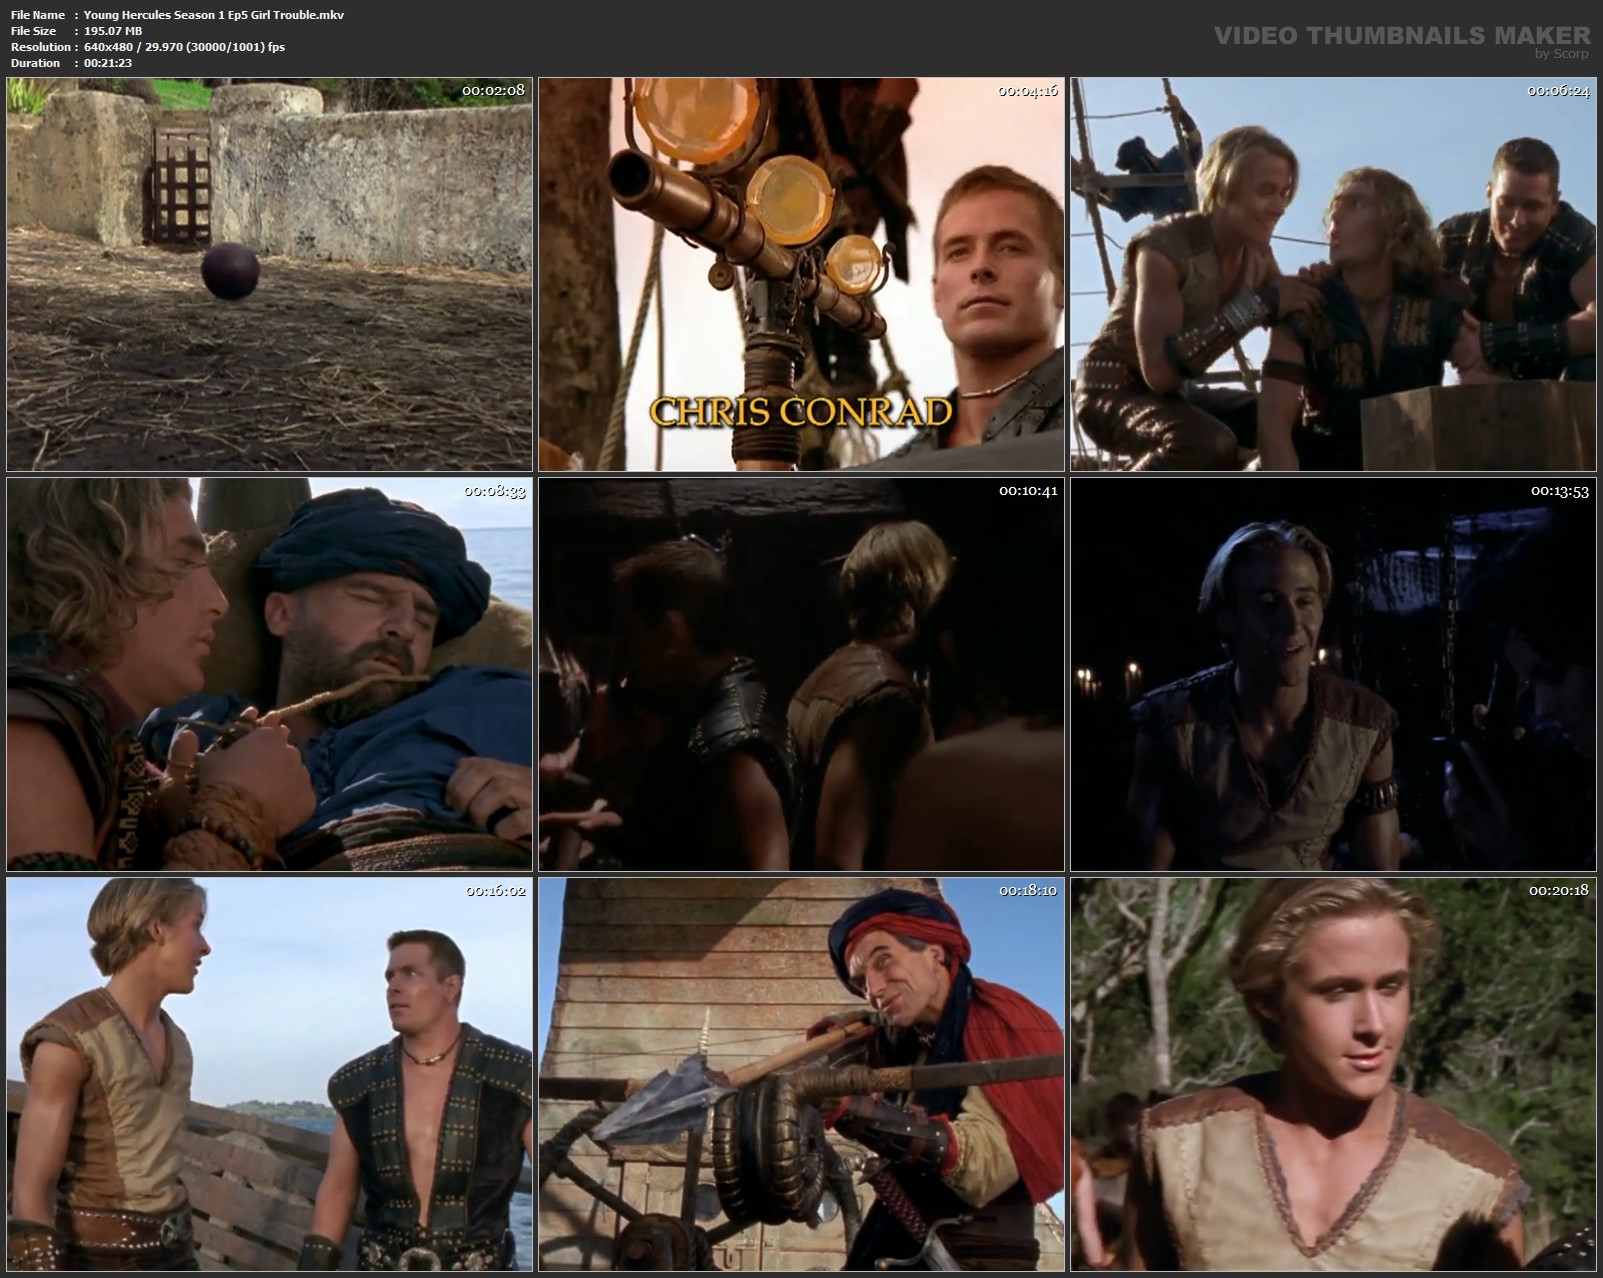Click the '00:08:33' timestamp
The width and height of the screenshot is (1603, 1278).
495,491
